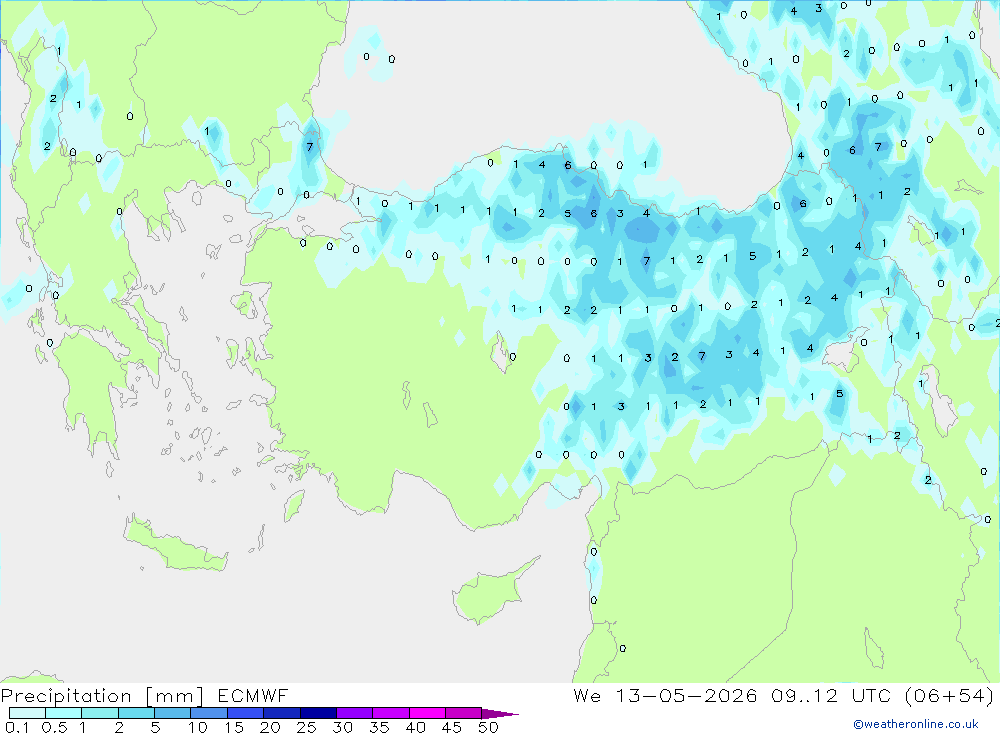Click the 35–40 mm violet legend swatch
Viewport: 1000px width, 733px height.
(x=391, y=713)
